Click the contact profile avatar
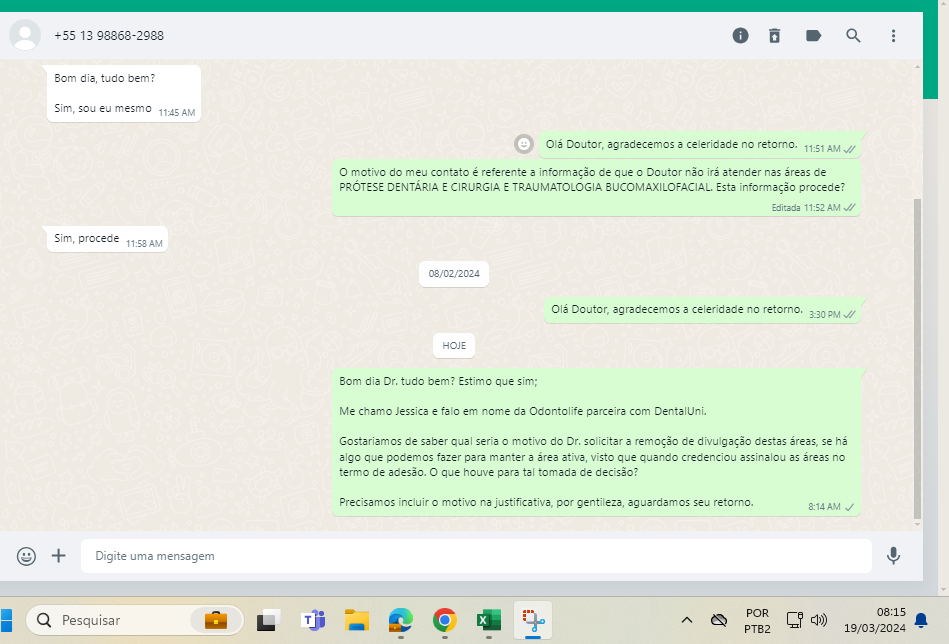949x644 pixels. [x=25, y=35]
